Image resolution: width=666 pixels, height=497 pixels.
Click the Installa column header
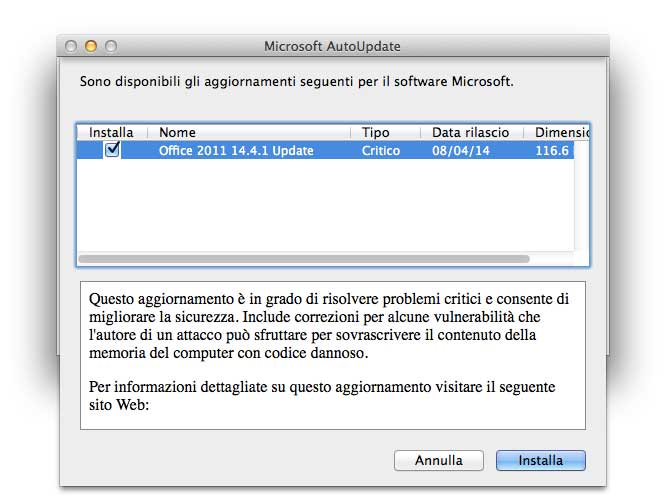click(x=111, y=132)
